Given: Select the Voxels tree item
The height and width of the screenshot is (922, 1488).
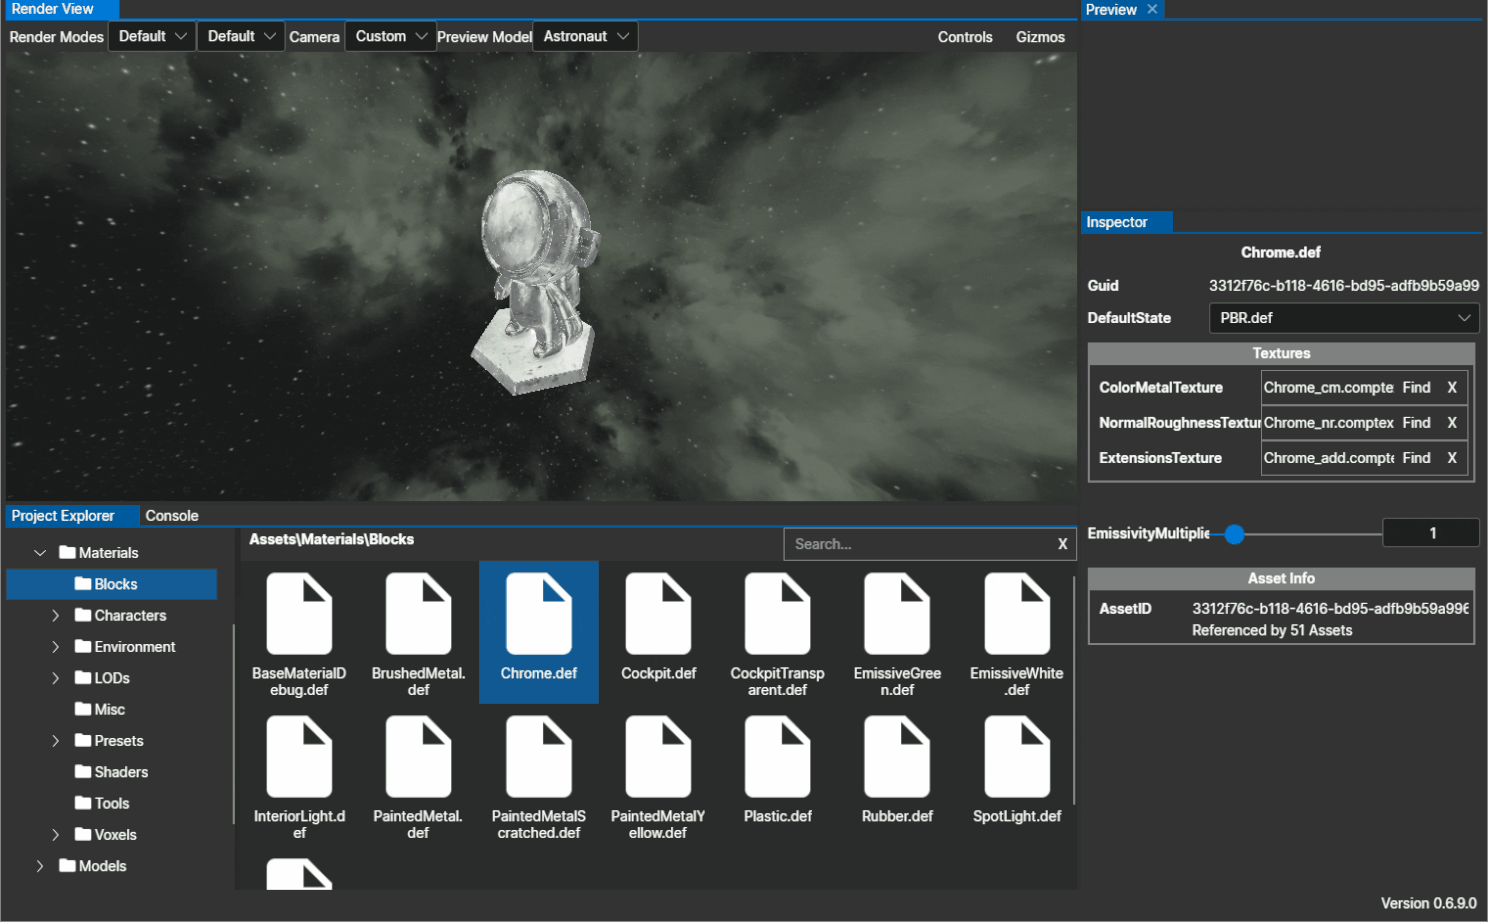Looking at the screenshot, I should 115,835.
